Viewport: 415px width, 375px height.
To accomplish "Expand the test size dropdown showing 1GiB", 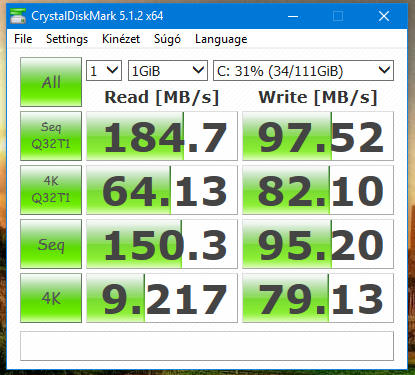I will click(168, 70).
